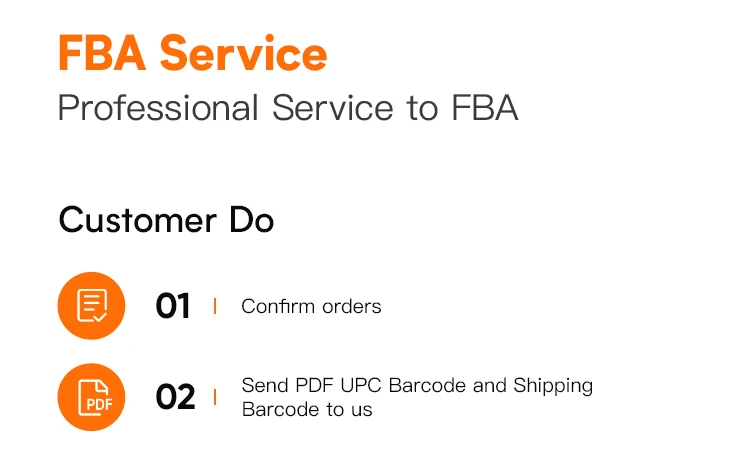Click the word "Shipping" in step 02
The image size is (750, 458).
pos(553,385)
